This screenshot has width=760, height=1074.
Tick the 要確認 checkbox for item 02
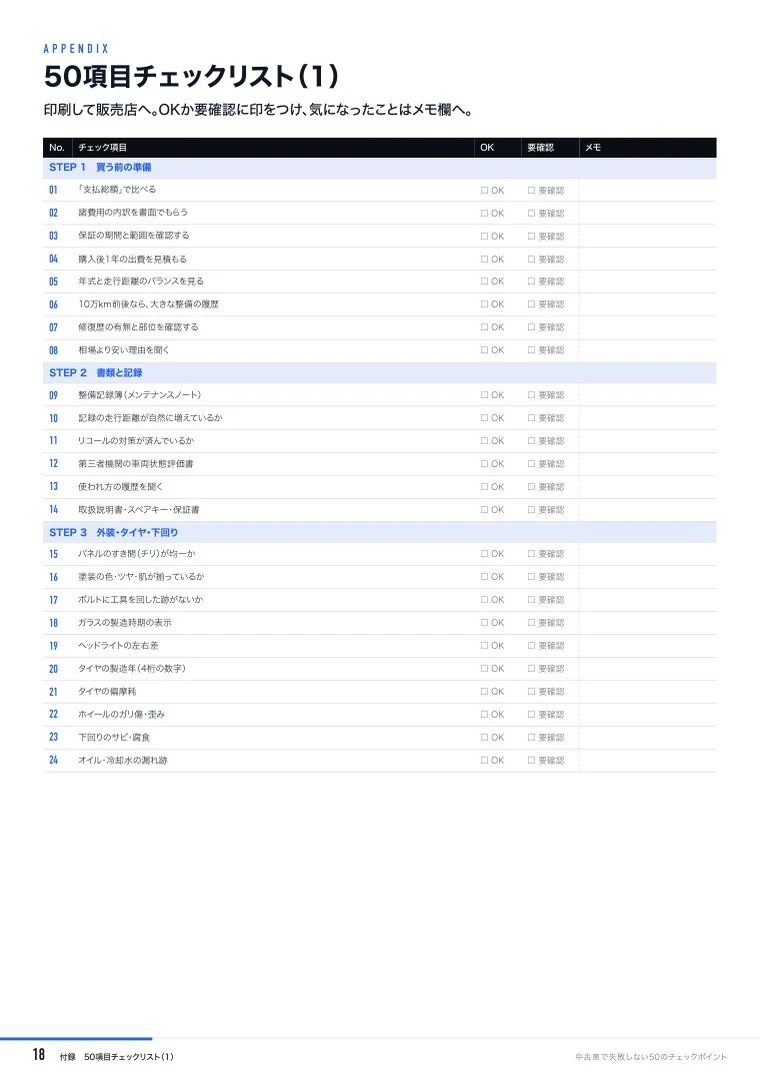pyautogui.click(x=531, y=214)
